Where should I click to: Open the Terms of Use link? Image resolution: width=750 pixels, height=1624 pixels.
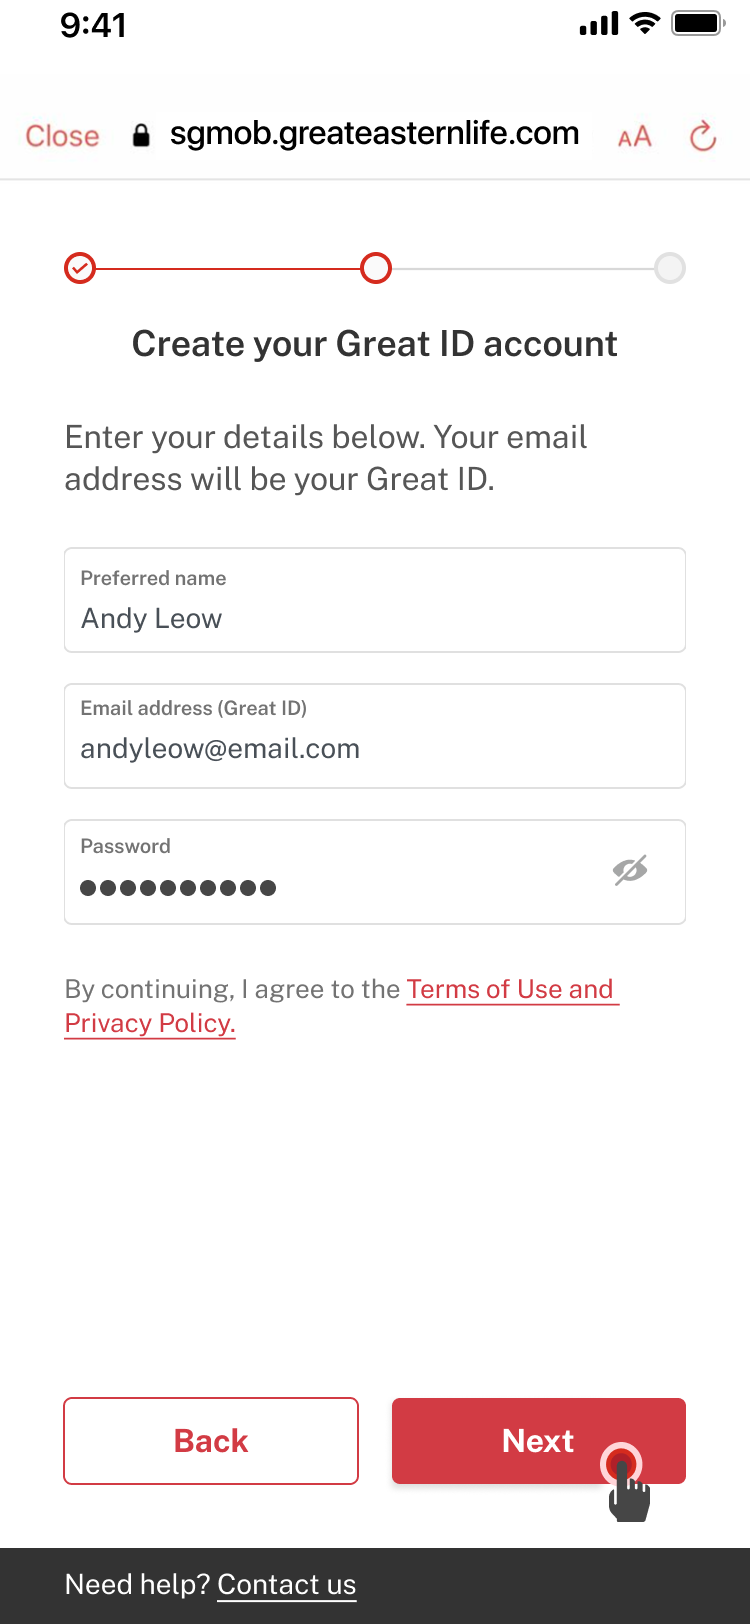pos(510,989)
